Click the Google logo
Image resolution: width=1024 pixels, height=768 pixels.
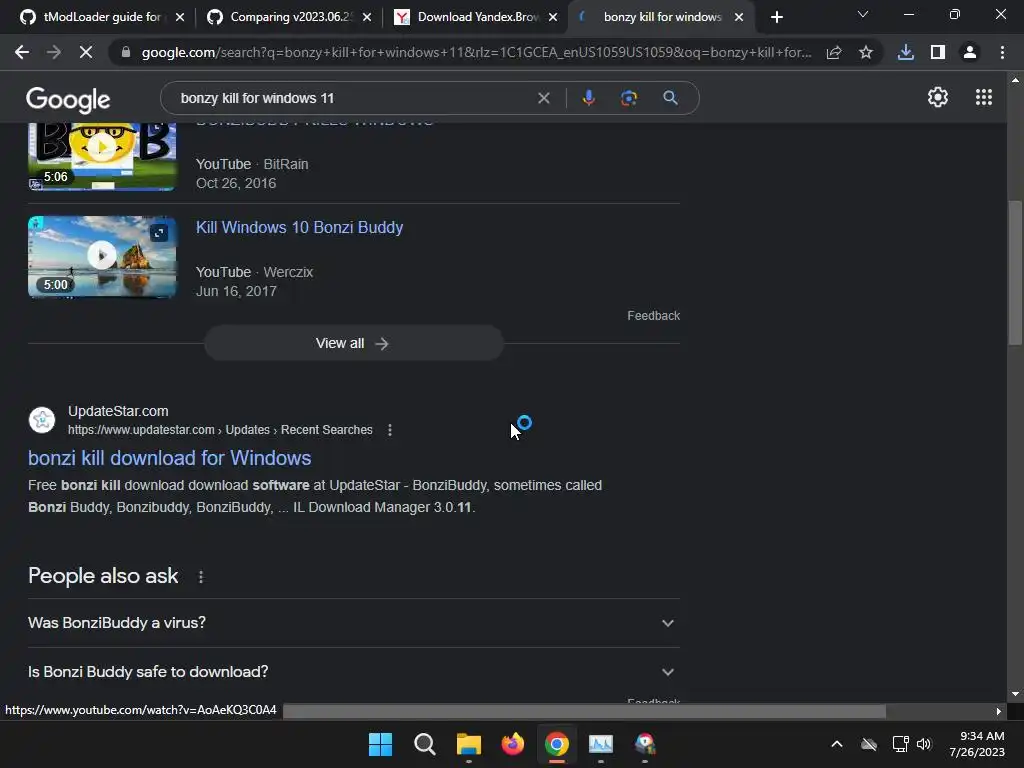[x=68, y=99]
